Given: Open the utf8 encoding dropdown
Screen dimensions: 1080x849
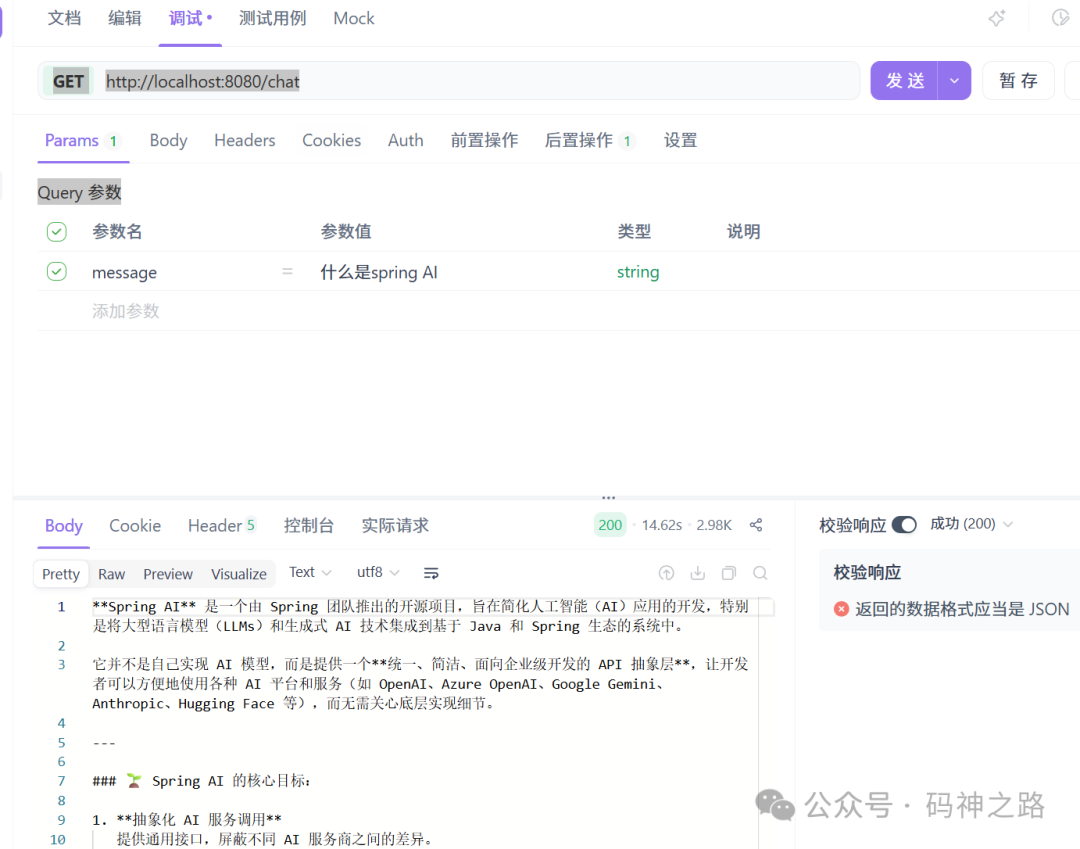Looking at the screenshot, I should [x=377, y=572].
